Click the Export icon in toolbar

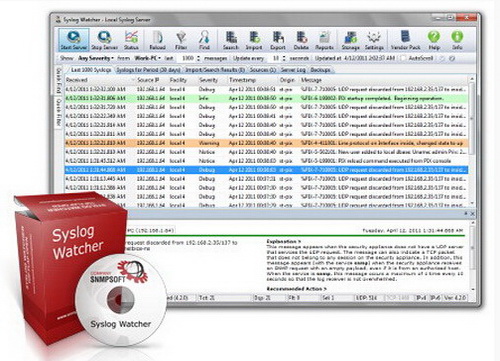[x=278, y=40]
